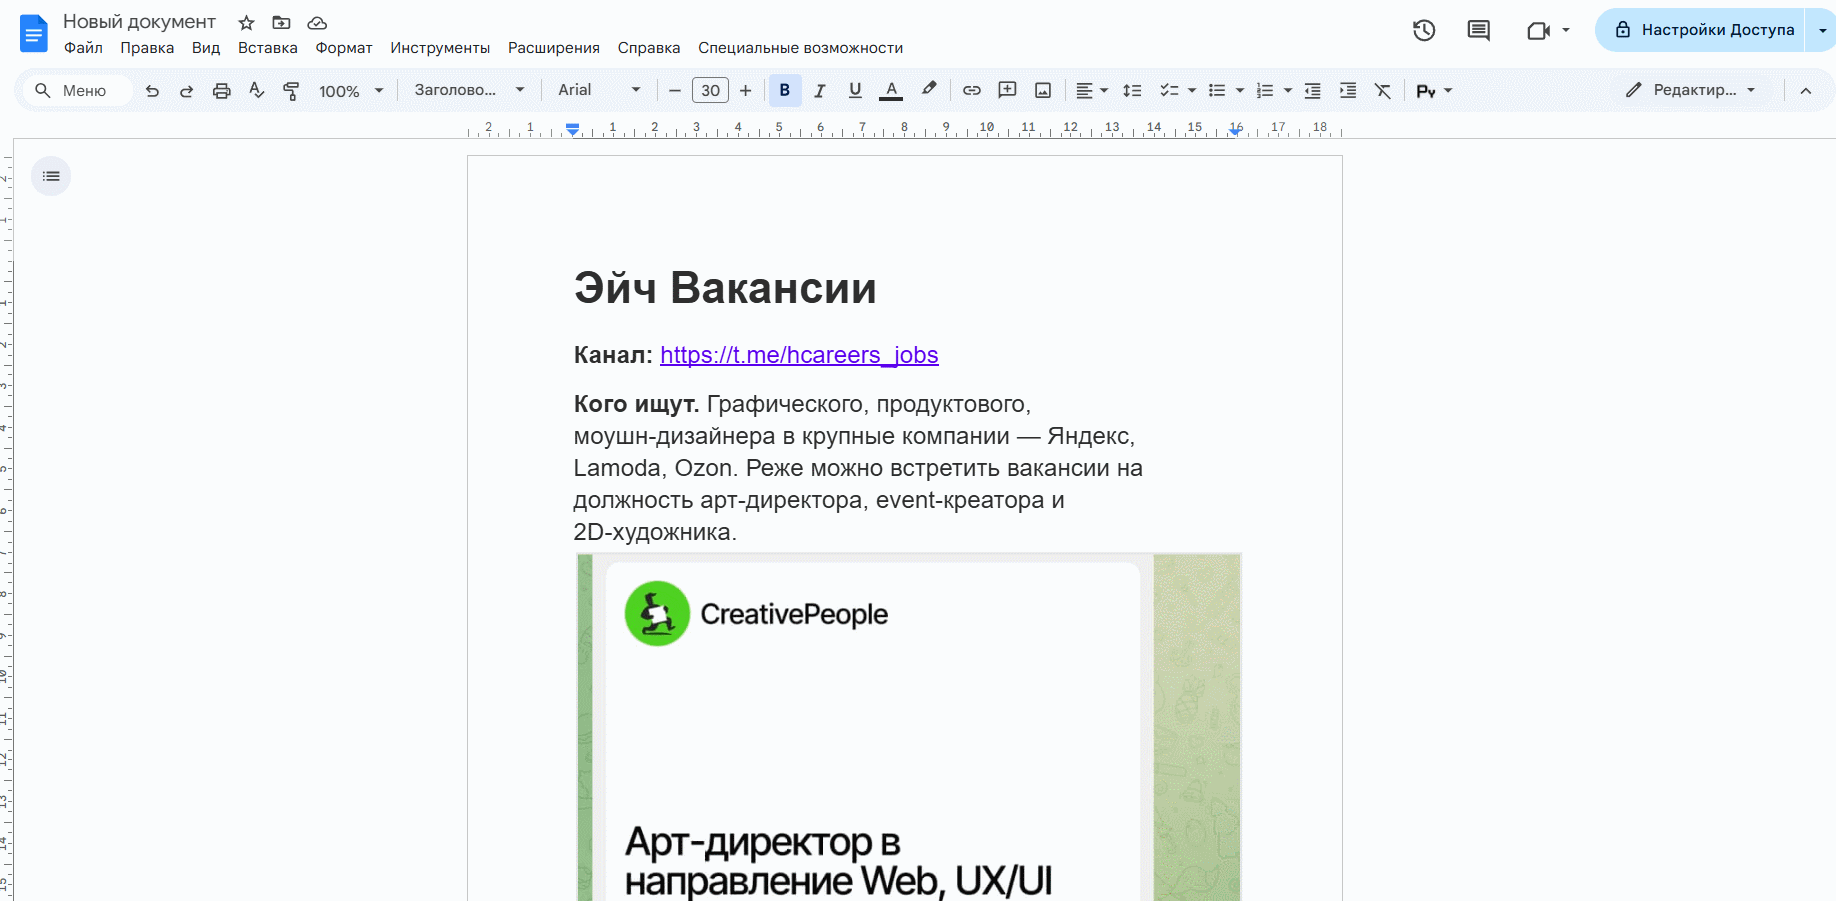The height and width of the screenshot is (901, 1836).
Task: Open the highlight color picker
Action: pyautogui.click(x=929, y=90)
